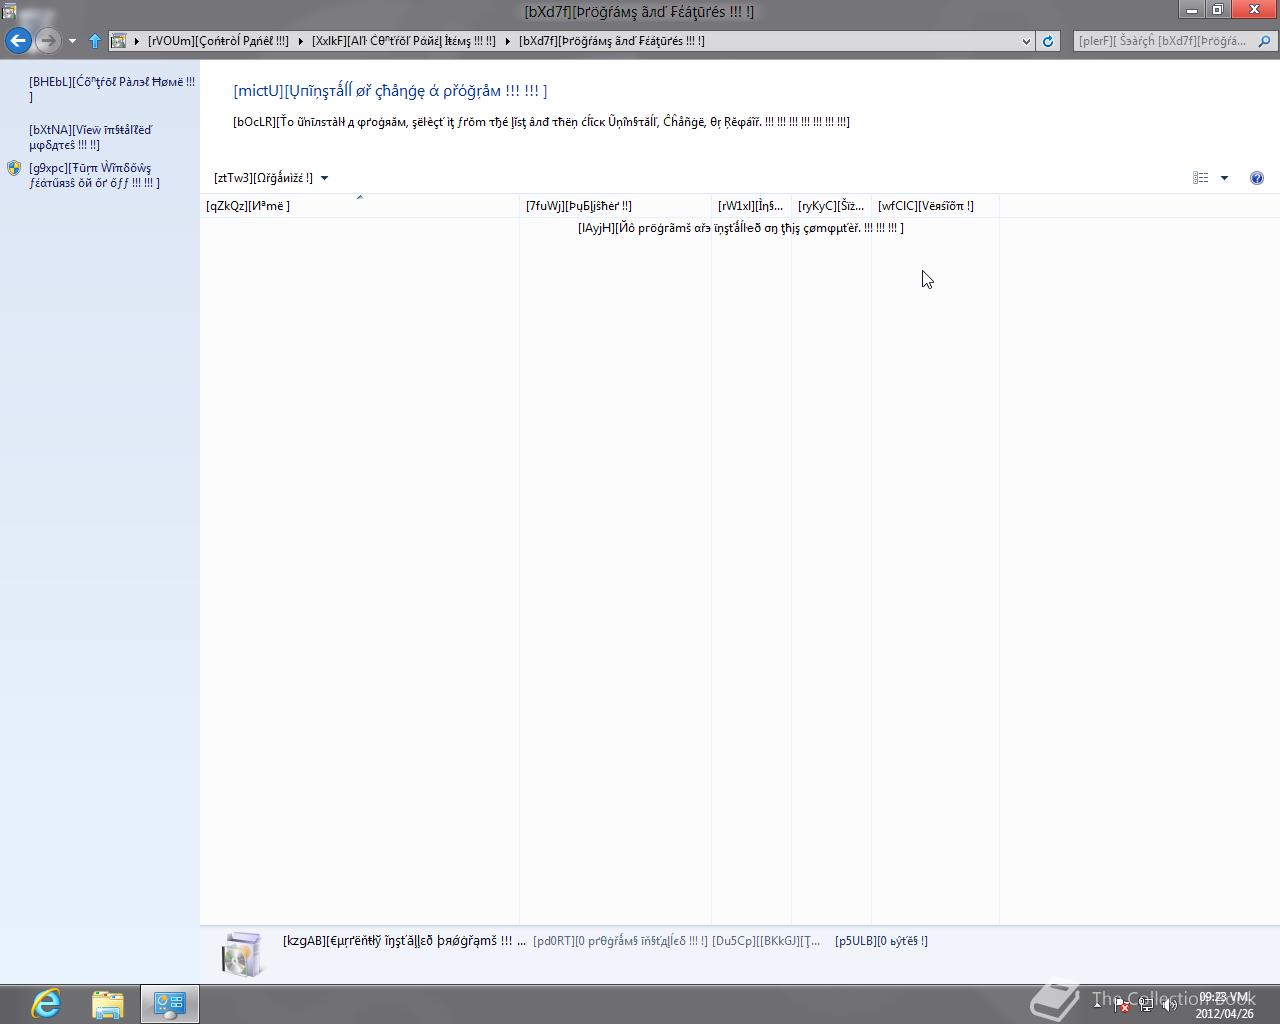This screenshot has height=1024, width=1280.
Task: Launch Internet Explorer from taskbar
Action: (x=46, y=1004)
